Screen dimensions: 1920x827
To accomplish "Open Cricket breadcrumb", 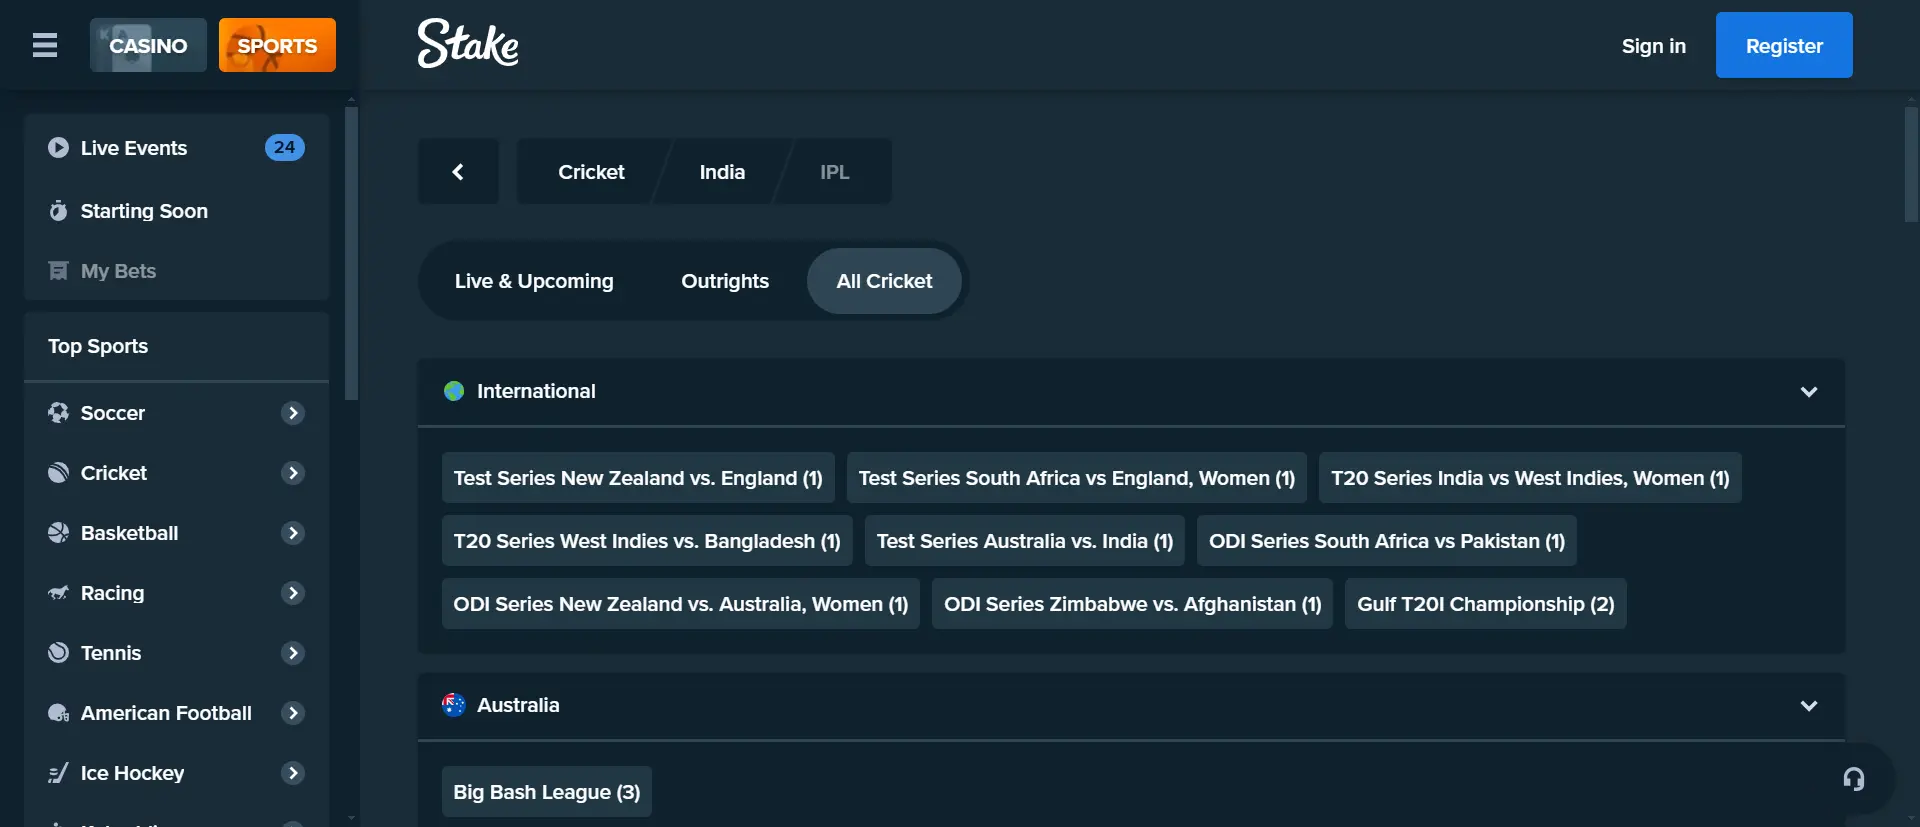I will [x=591, y=172].
